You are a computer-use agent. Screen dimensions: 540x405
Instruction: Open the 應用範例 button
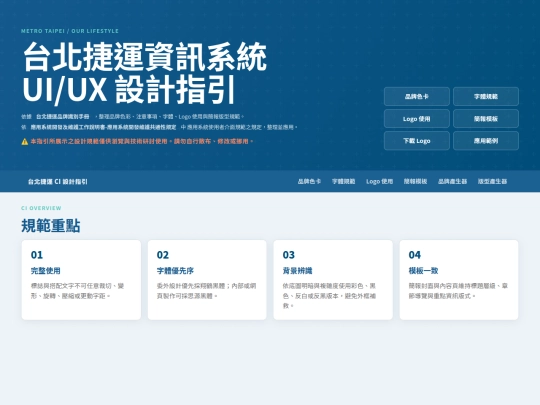tap(486, 141)
